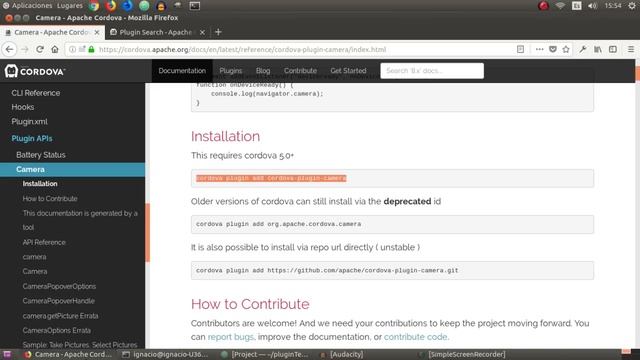This screenshot has width=640, height=360.
Task: Switch to the Plugin Search tab
Action: [x=155, y=32]
